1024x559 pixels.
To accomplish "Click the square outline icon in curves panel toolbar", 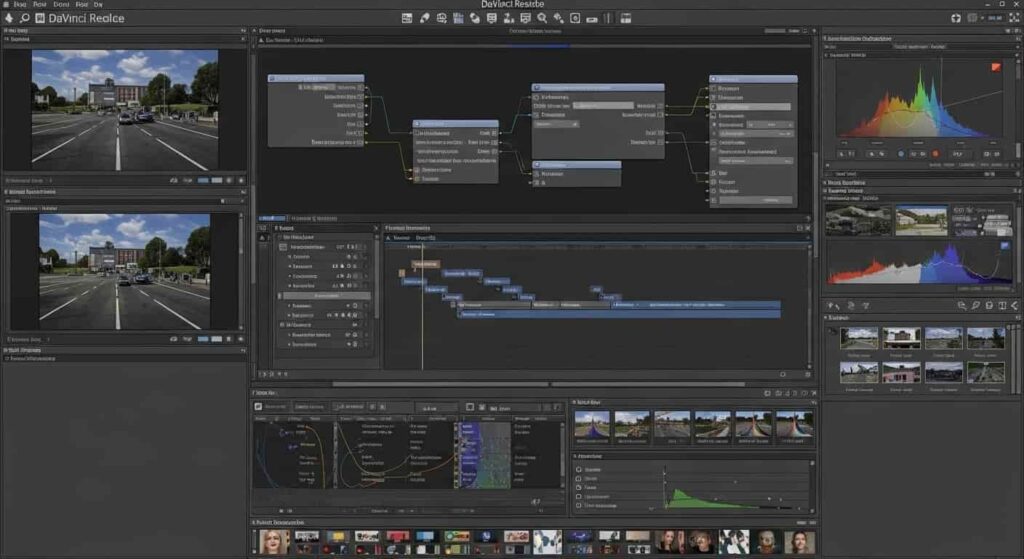I will coord(470,407).
